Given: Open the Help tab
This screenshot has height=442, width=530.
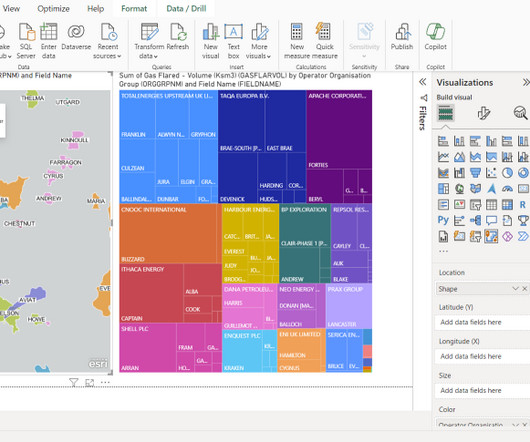Looking at the screenshot, I should (96, 8).
